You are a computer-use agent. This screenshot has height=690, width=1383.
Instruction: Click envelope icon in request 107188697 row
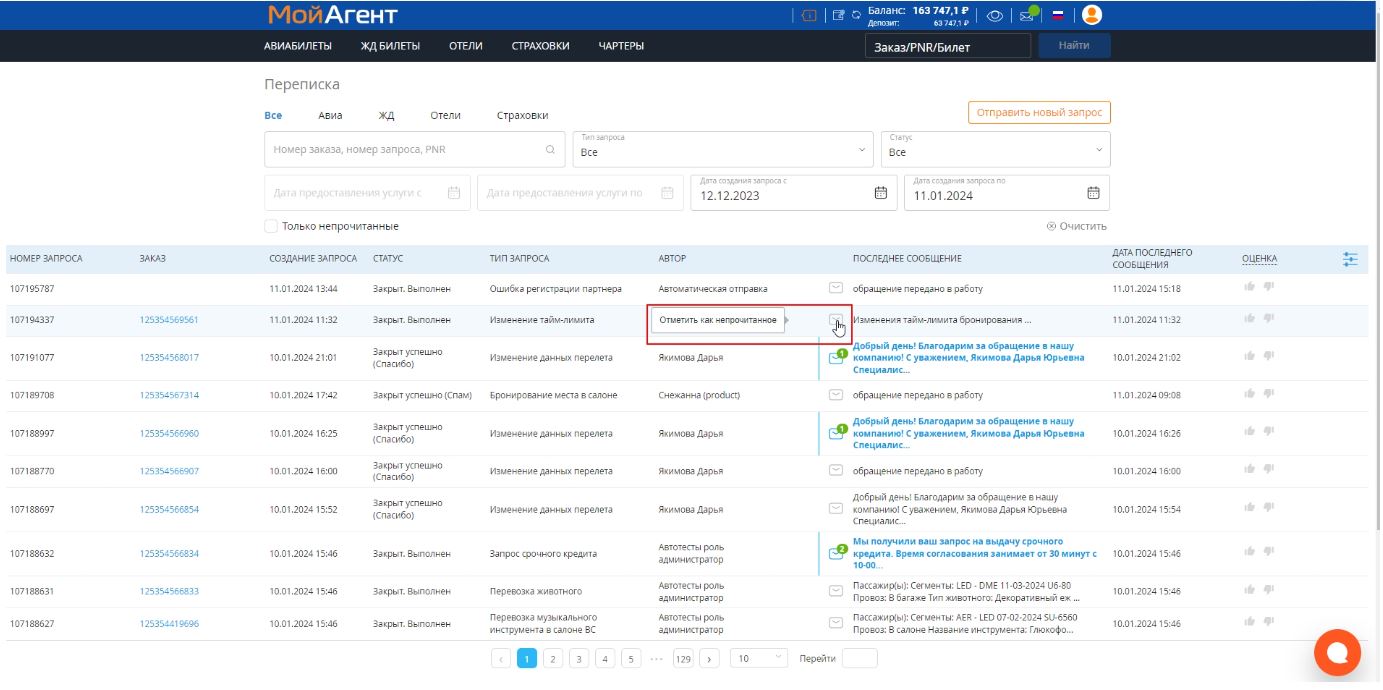pyautogui.click(x=836, y=509)
